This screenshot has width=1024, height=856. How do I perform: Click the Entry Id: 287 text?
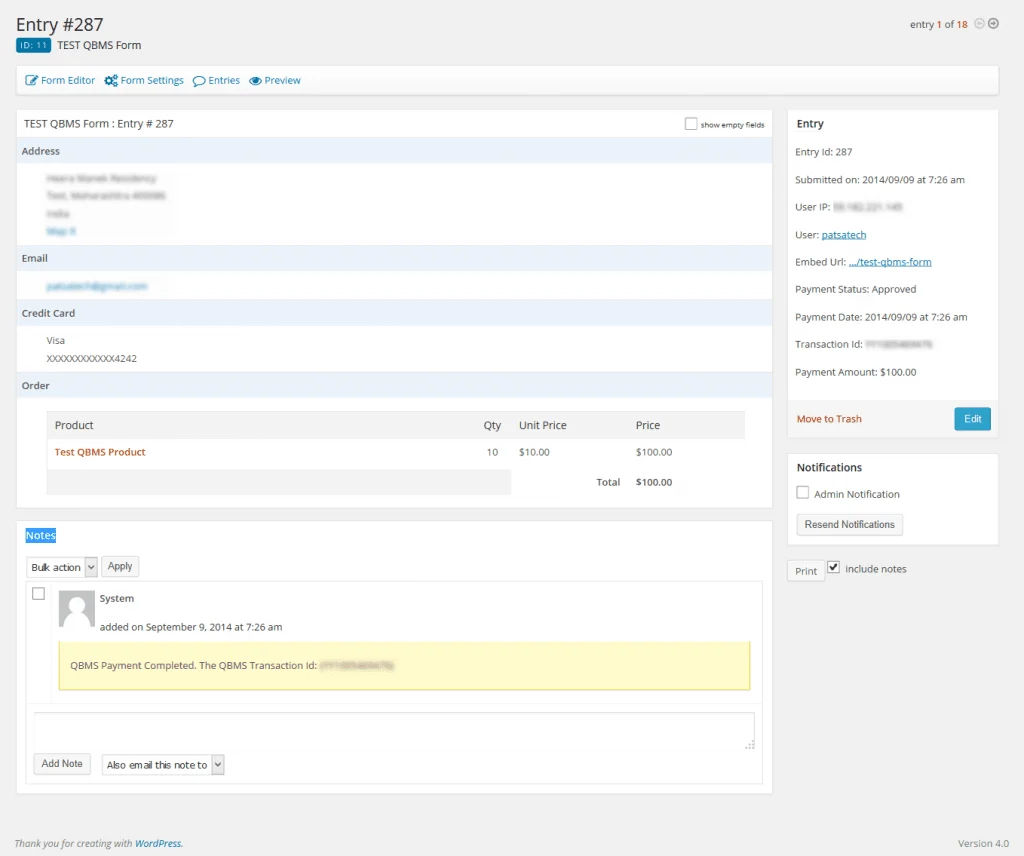pos(824,151)
